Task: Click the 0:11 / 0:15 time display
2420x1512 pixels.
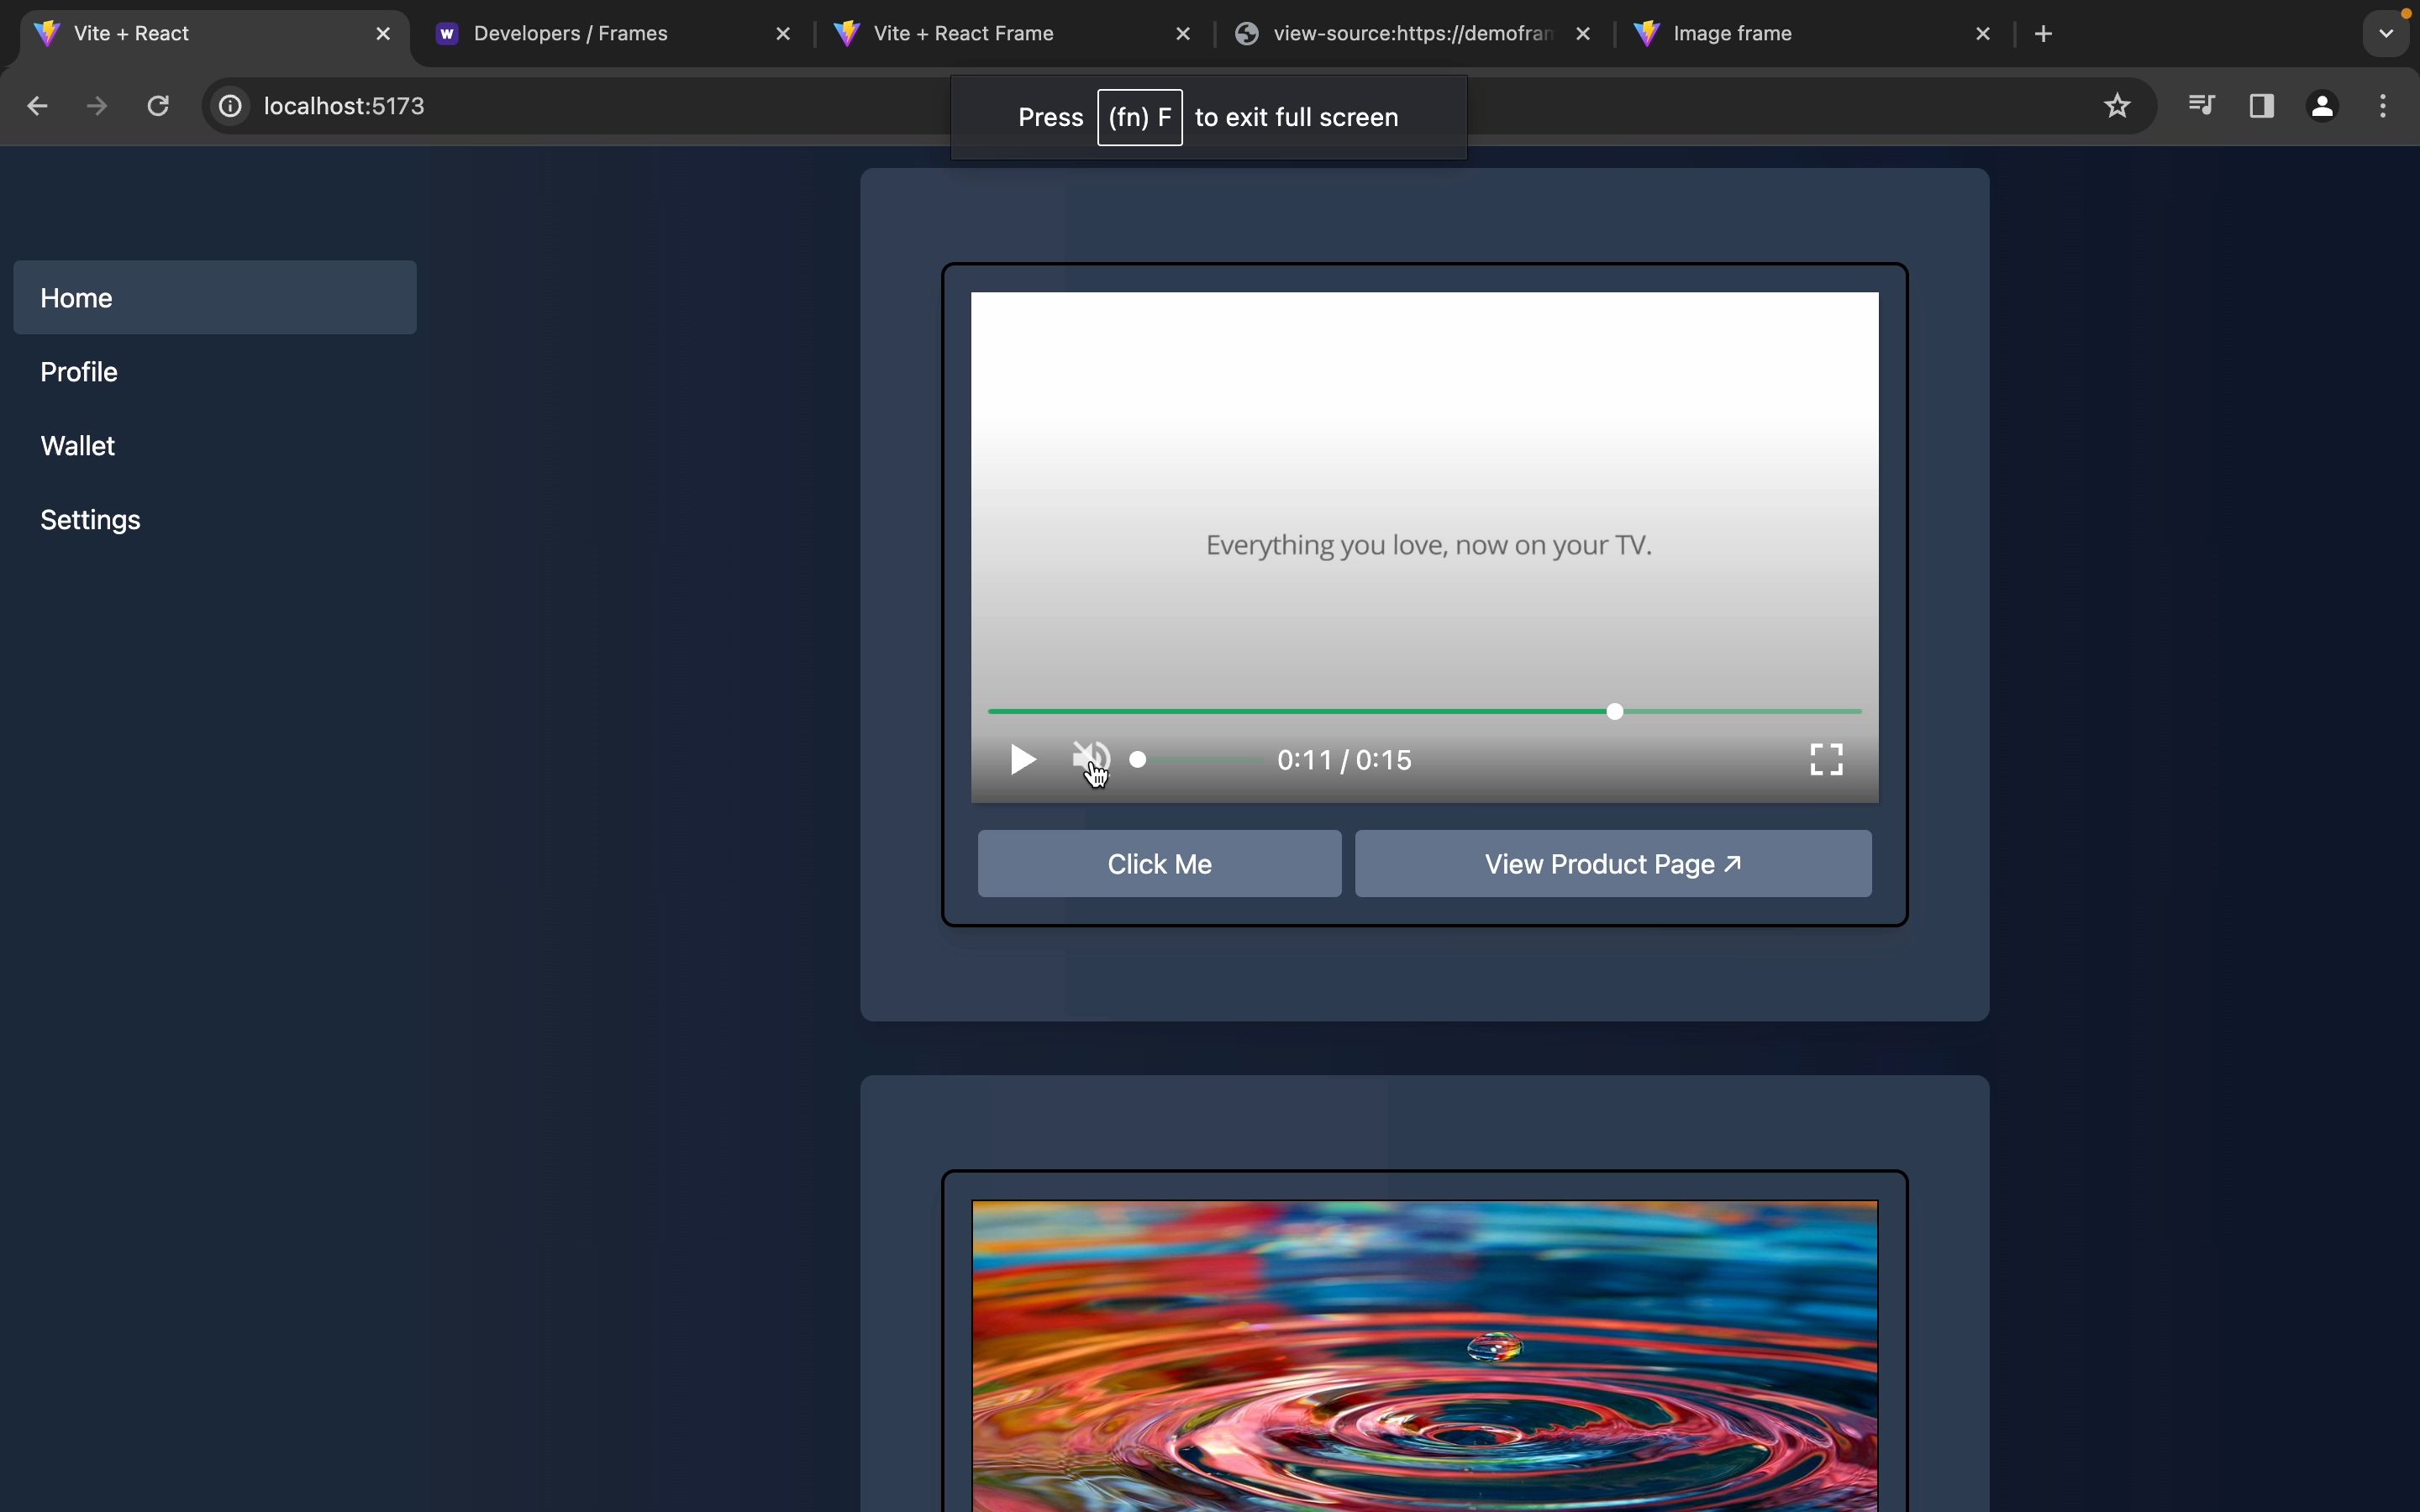Action: click(1345, 760)
